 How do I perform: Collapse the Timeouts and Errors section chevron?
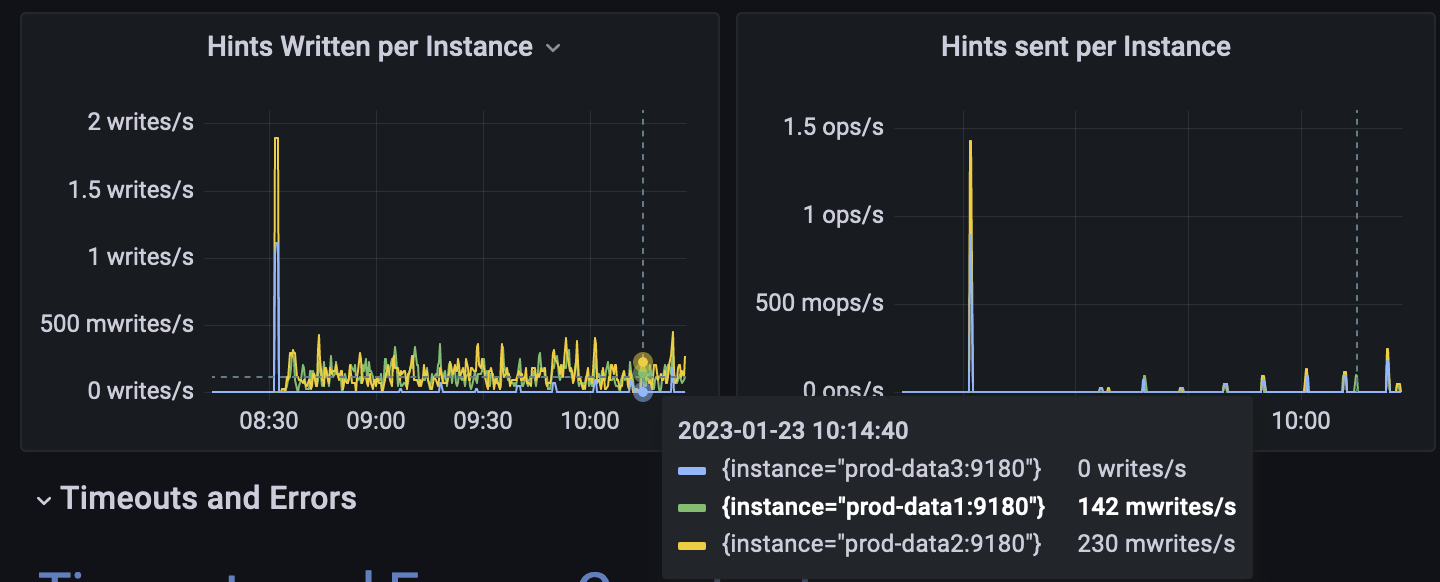pos(44,499)
